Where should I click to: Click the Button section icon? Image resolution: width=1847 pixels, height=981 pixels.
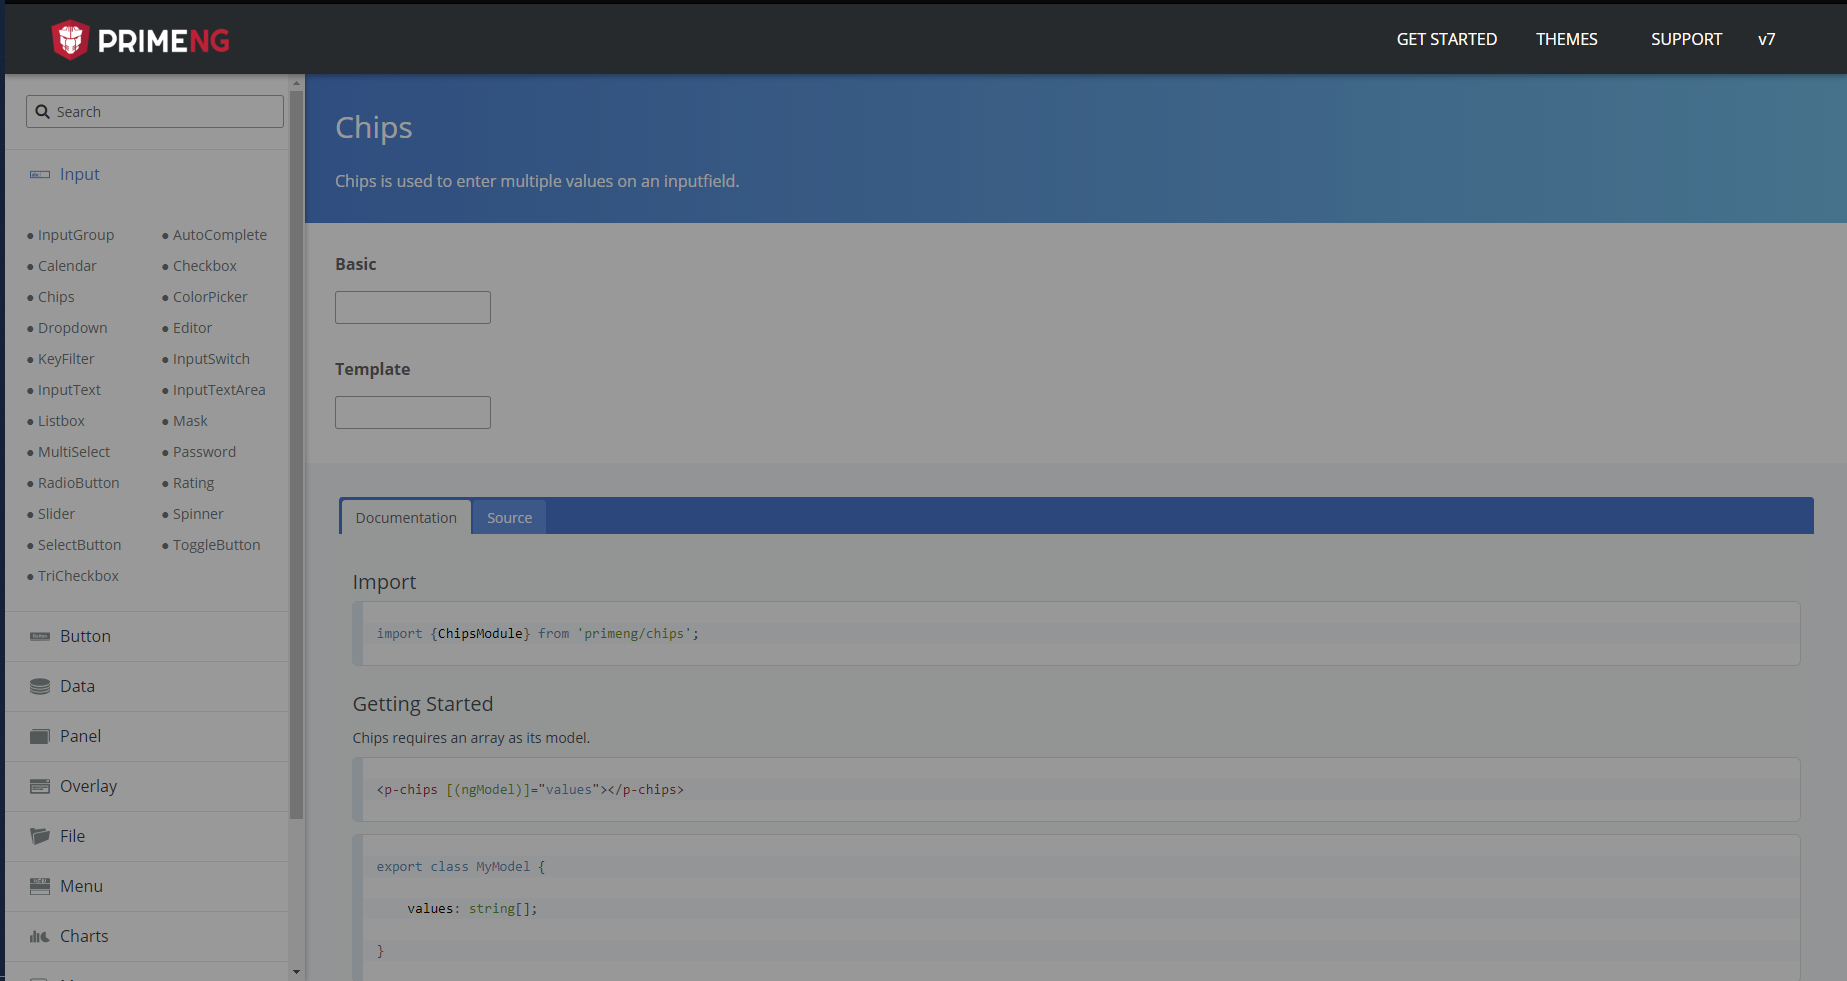click(x=38, y=635)
